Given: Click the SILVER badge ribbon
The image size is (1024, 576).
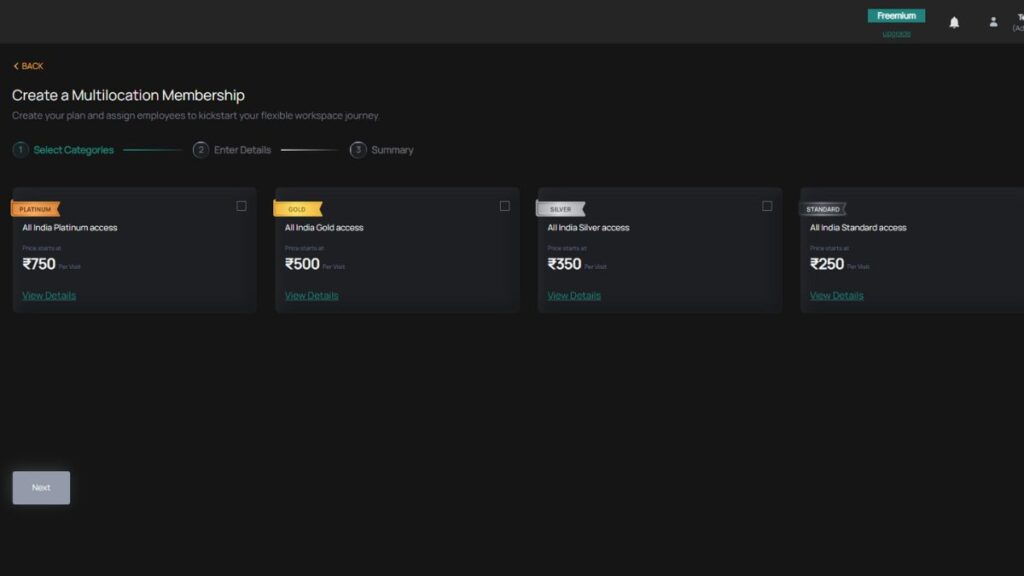Looking at the screenshot, I should click(x=560, y=209).
